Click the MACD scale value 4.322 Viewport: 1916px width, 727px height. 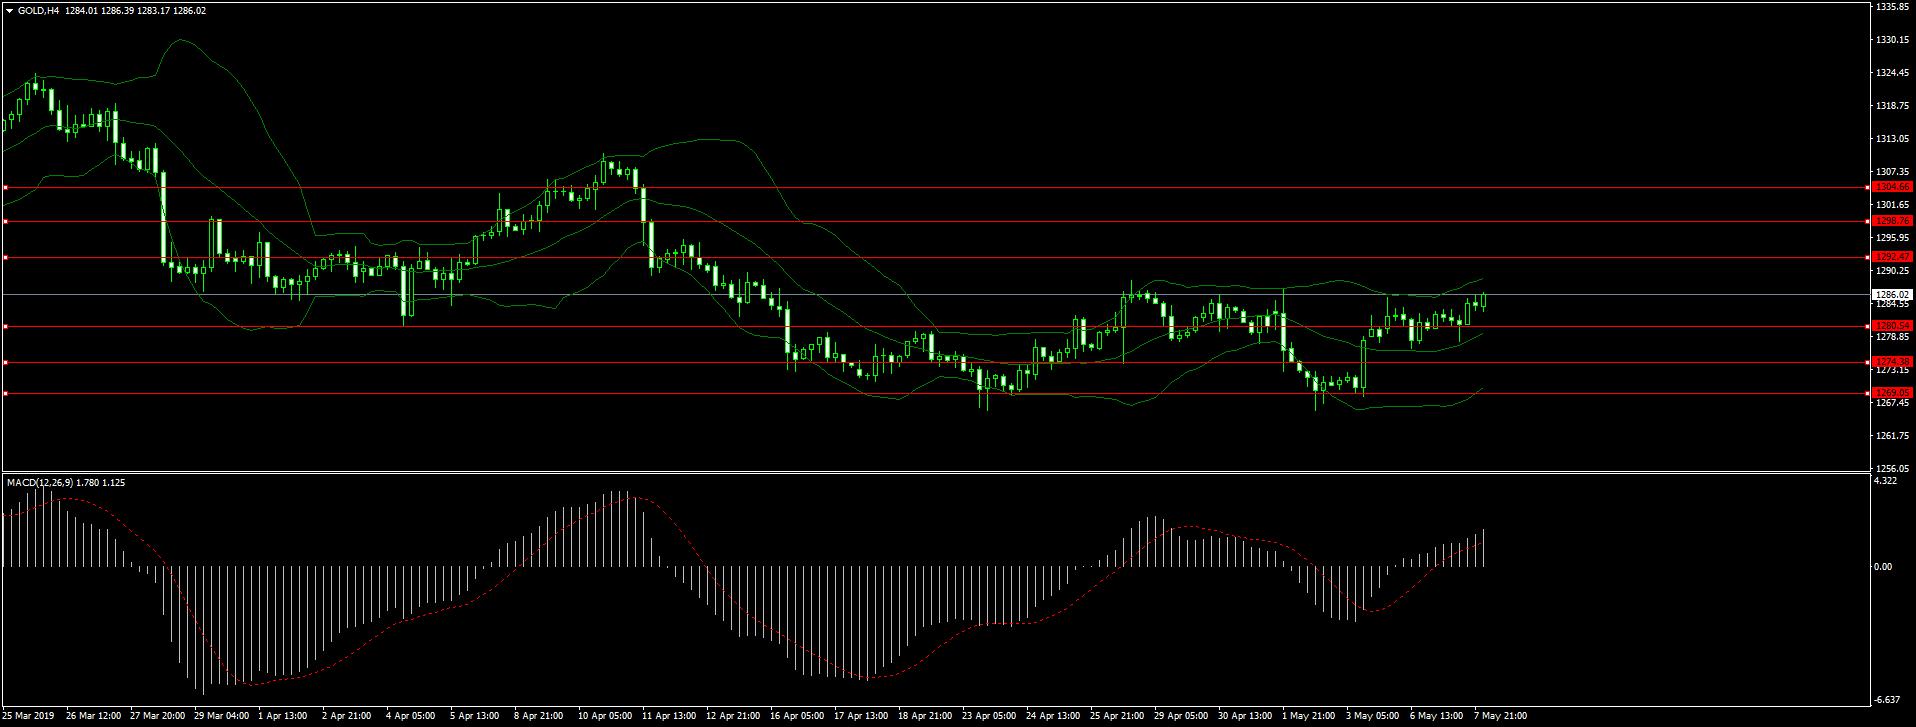(x=1884, y=482)
